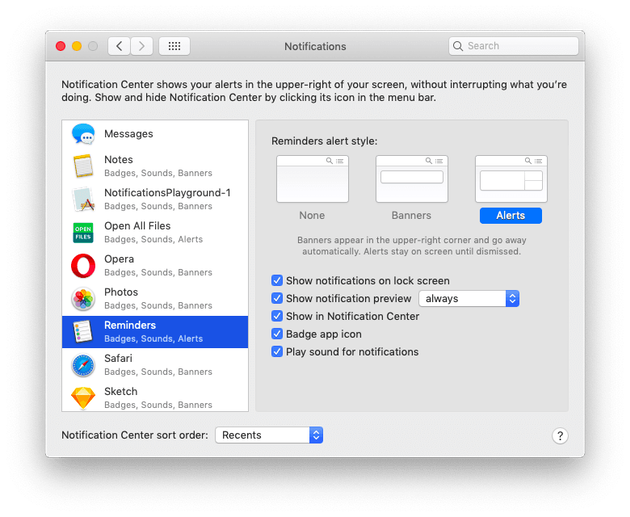Select Opera in the app list

point(155,266)
